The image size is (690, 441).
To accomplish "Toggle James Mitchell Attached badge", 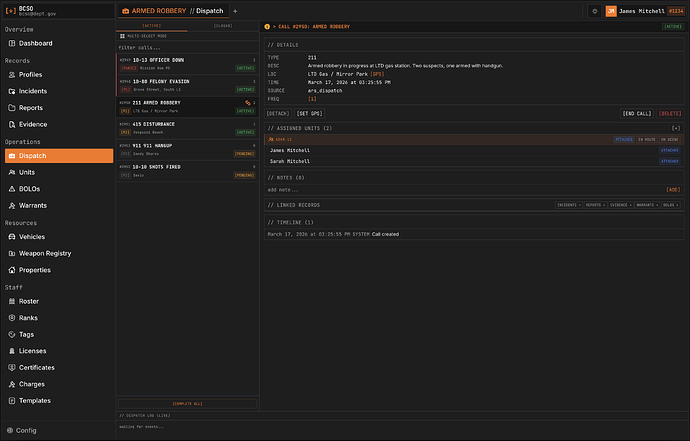I will pyautogui.click(x=670, y=151).
